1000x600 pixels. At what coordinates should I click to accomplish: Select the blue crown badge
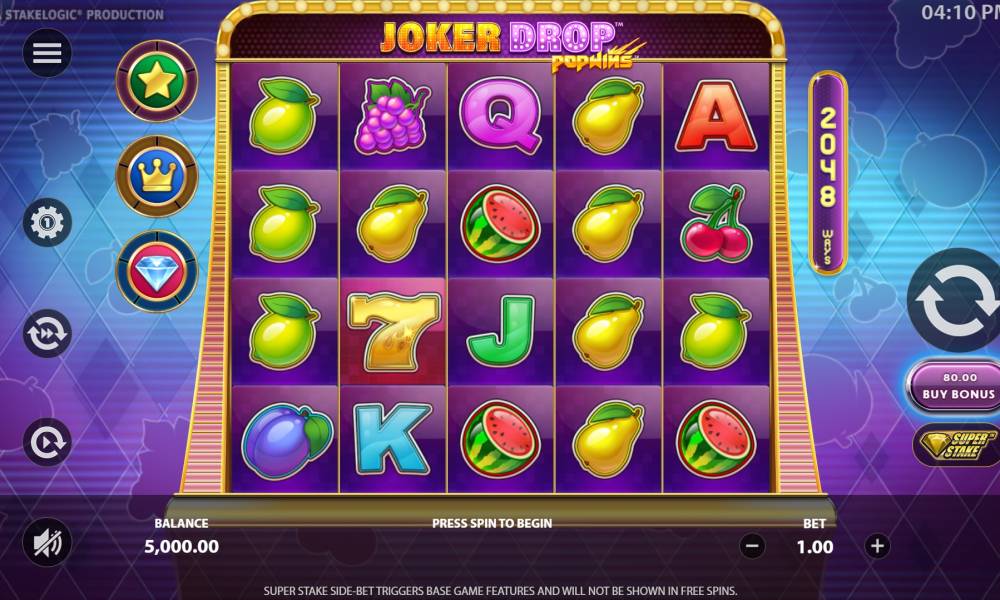pyautogui.click(x=157, y=176)
